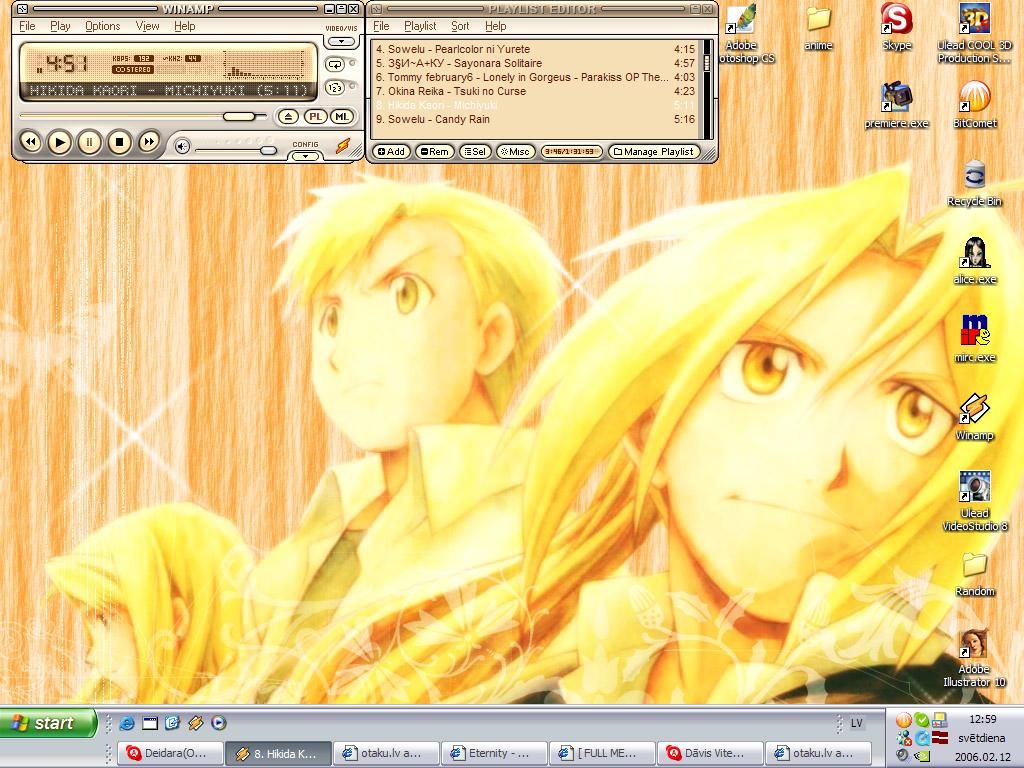The height and width of the screenshot is (768, 1024).
Task: Open the Sort menu in Playlist Editor
Action: (460, 26)
